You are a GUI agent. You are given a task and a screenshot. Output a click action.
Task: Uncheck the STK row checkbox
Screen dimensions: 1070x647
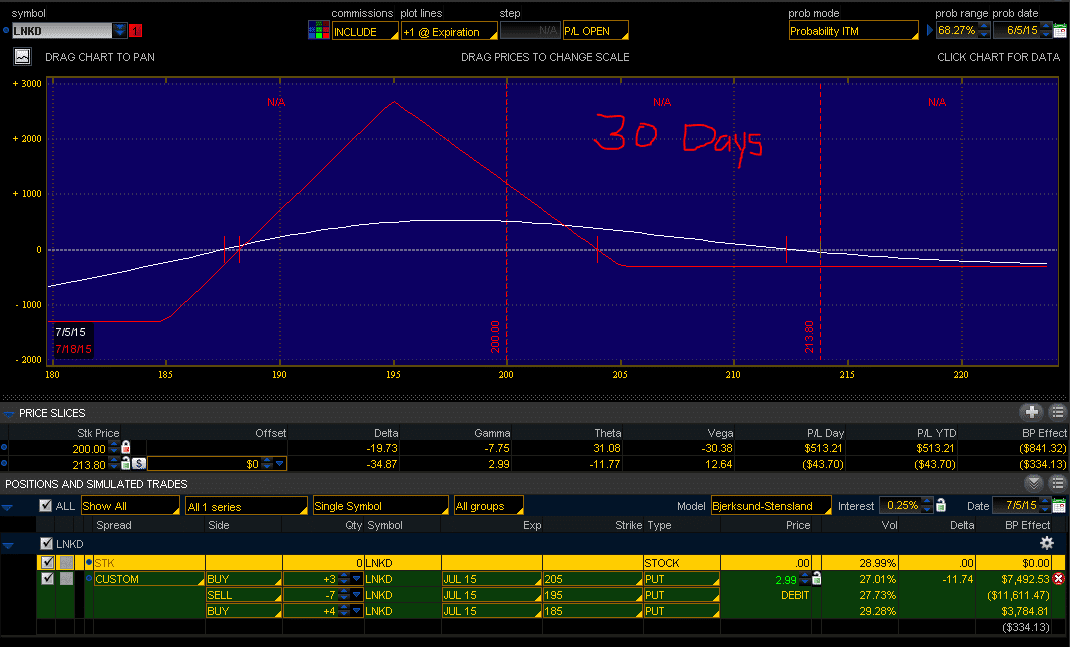coord(47,562)
